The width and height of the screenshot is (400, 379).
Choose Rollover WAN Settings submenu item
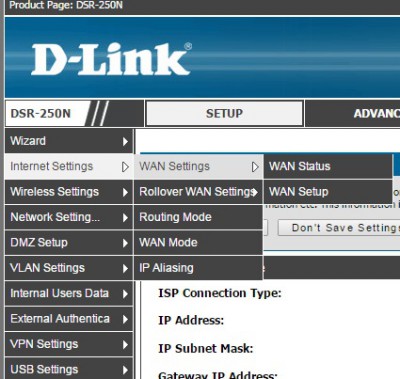tap(198, 192)
